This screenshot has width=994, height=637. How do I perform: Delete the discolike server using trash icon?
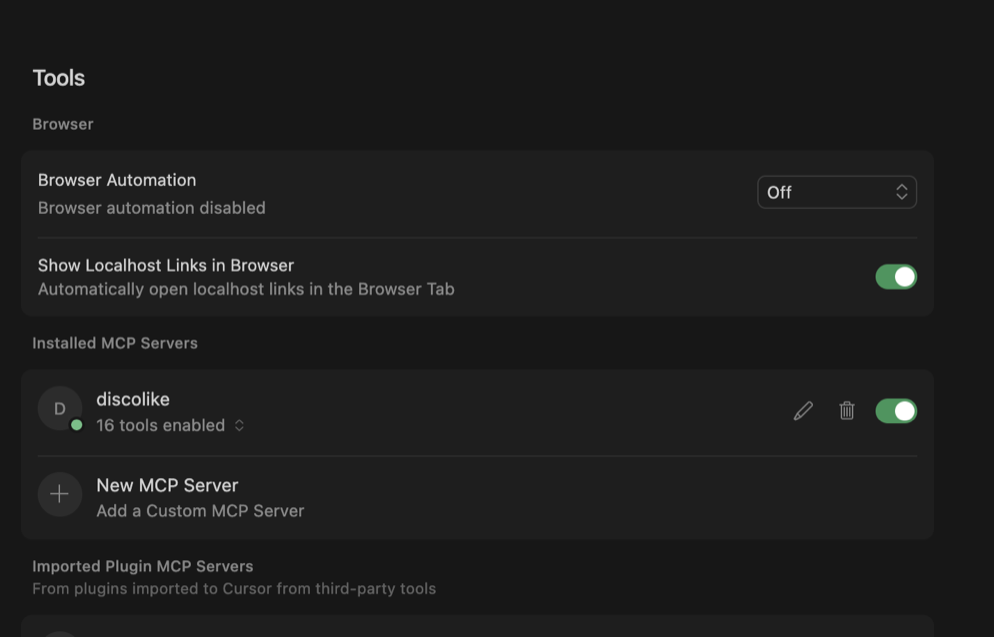[x=847, y=411]
